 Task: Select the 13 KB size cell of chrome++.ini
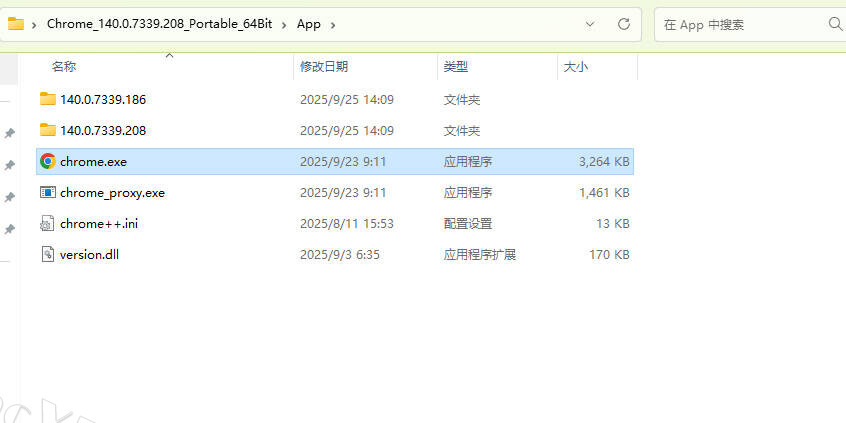(x=613, y=224)
